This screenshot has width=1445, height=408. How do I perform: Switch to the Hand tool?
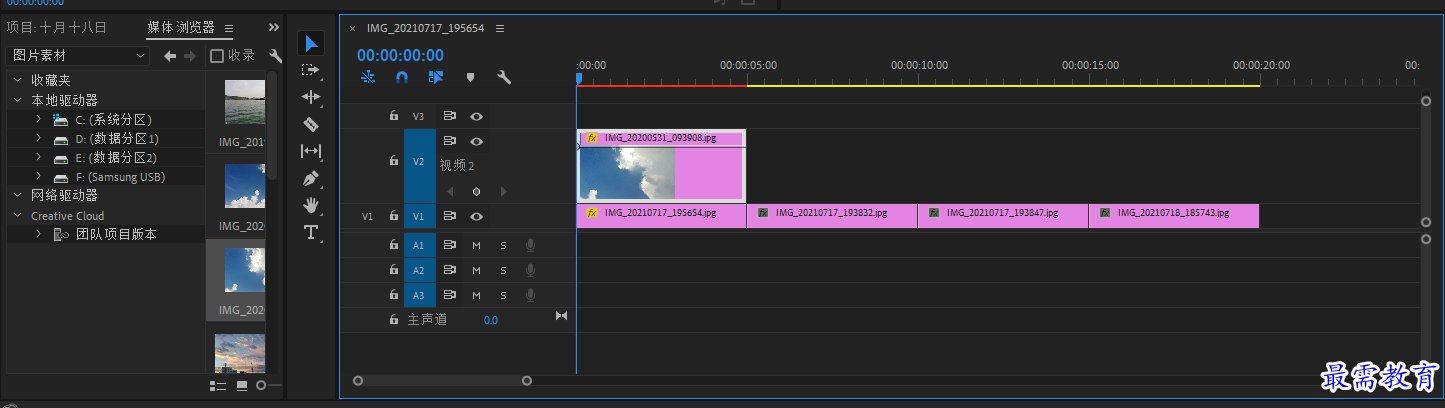(x=311, y=205)
